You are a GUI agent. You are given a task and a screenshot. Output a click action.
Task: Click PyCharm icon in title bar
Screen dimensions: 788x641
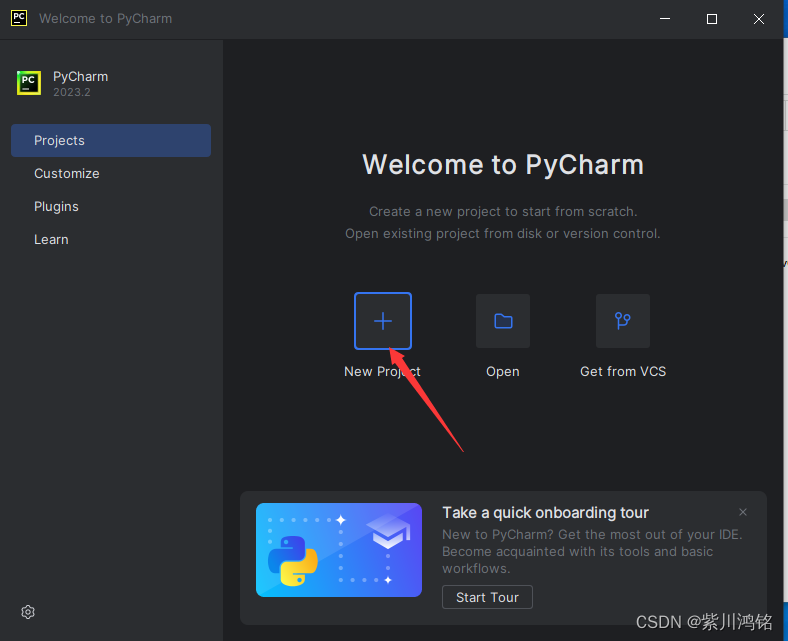[x=19, y=18]
